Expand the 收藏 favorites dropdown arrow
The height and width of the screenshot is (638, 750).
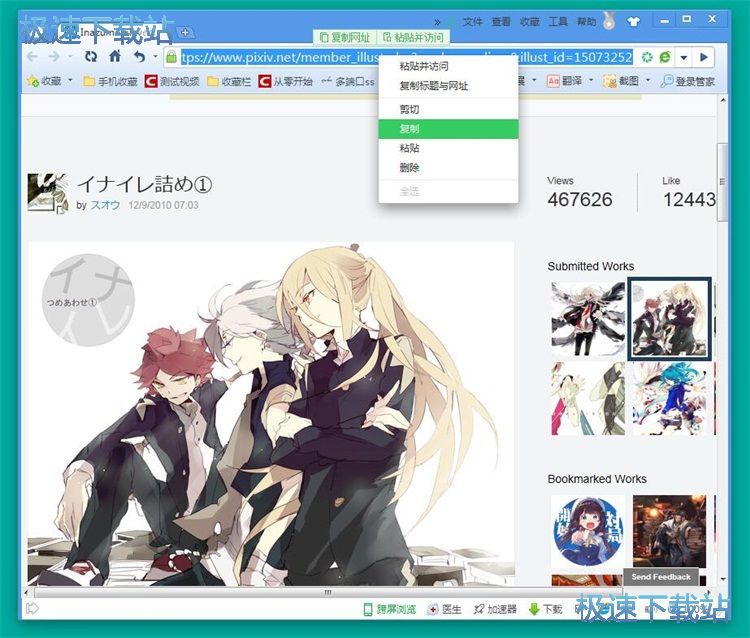coord(70,80)
